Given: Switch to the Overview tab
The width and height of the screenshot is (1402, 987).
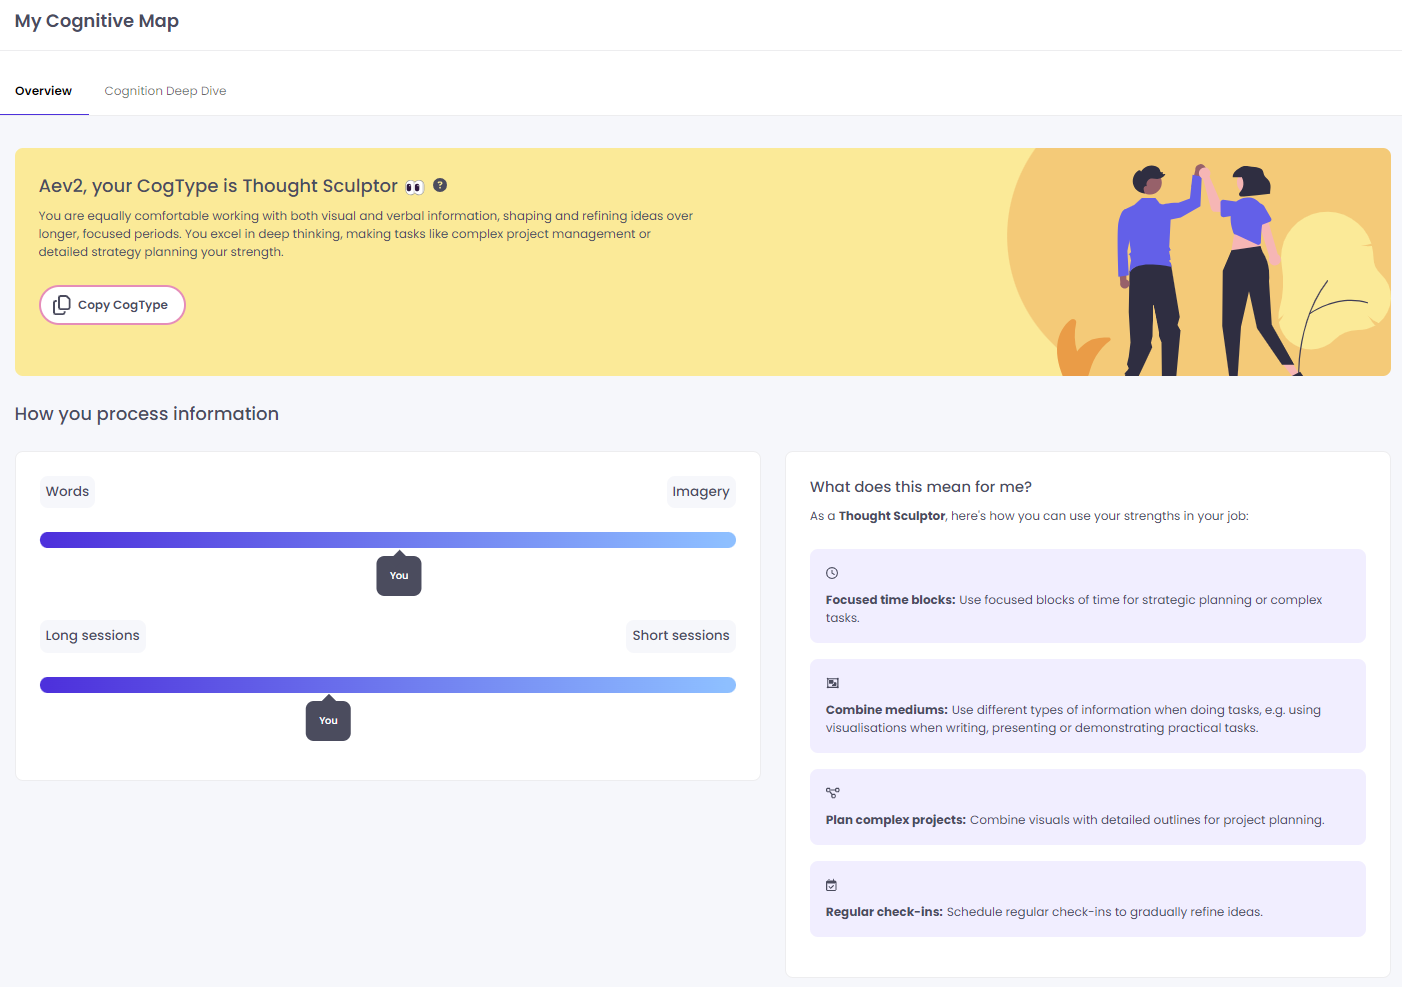Looking at the screenshot, I should pos(44,91).
